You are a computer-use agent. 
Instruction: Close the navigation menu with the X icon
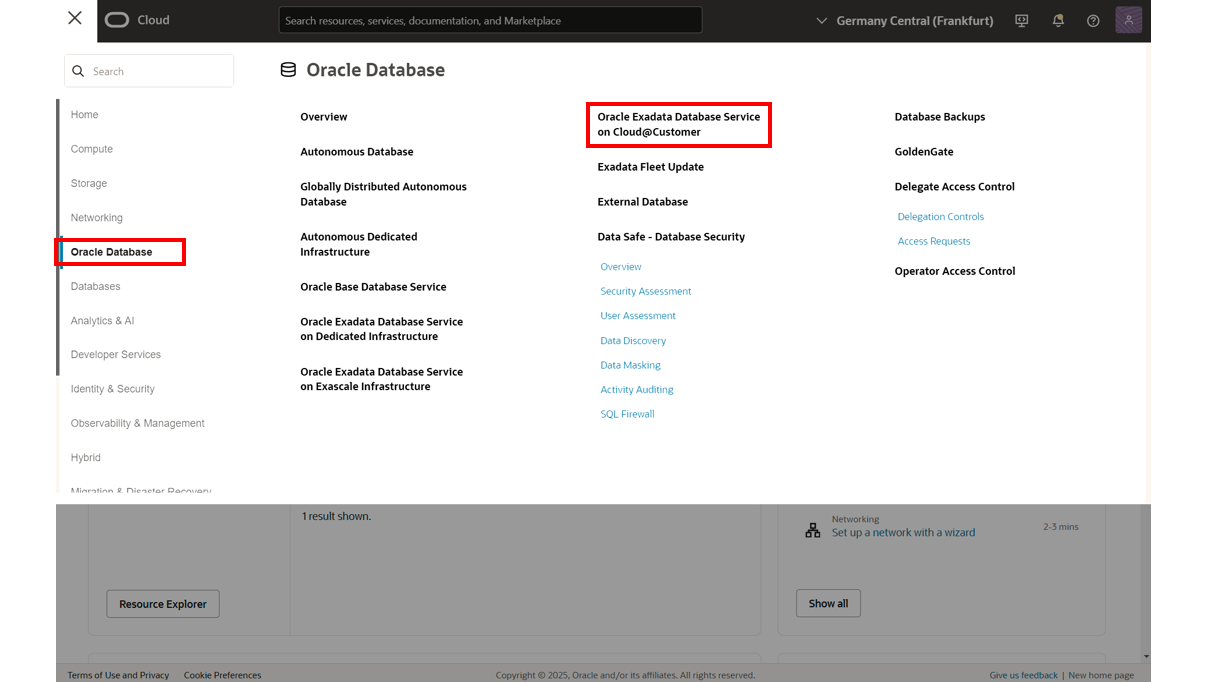75,18
